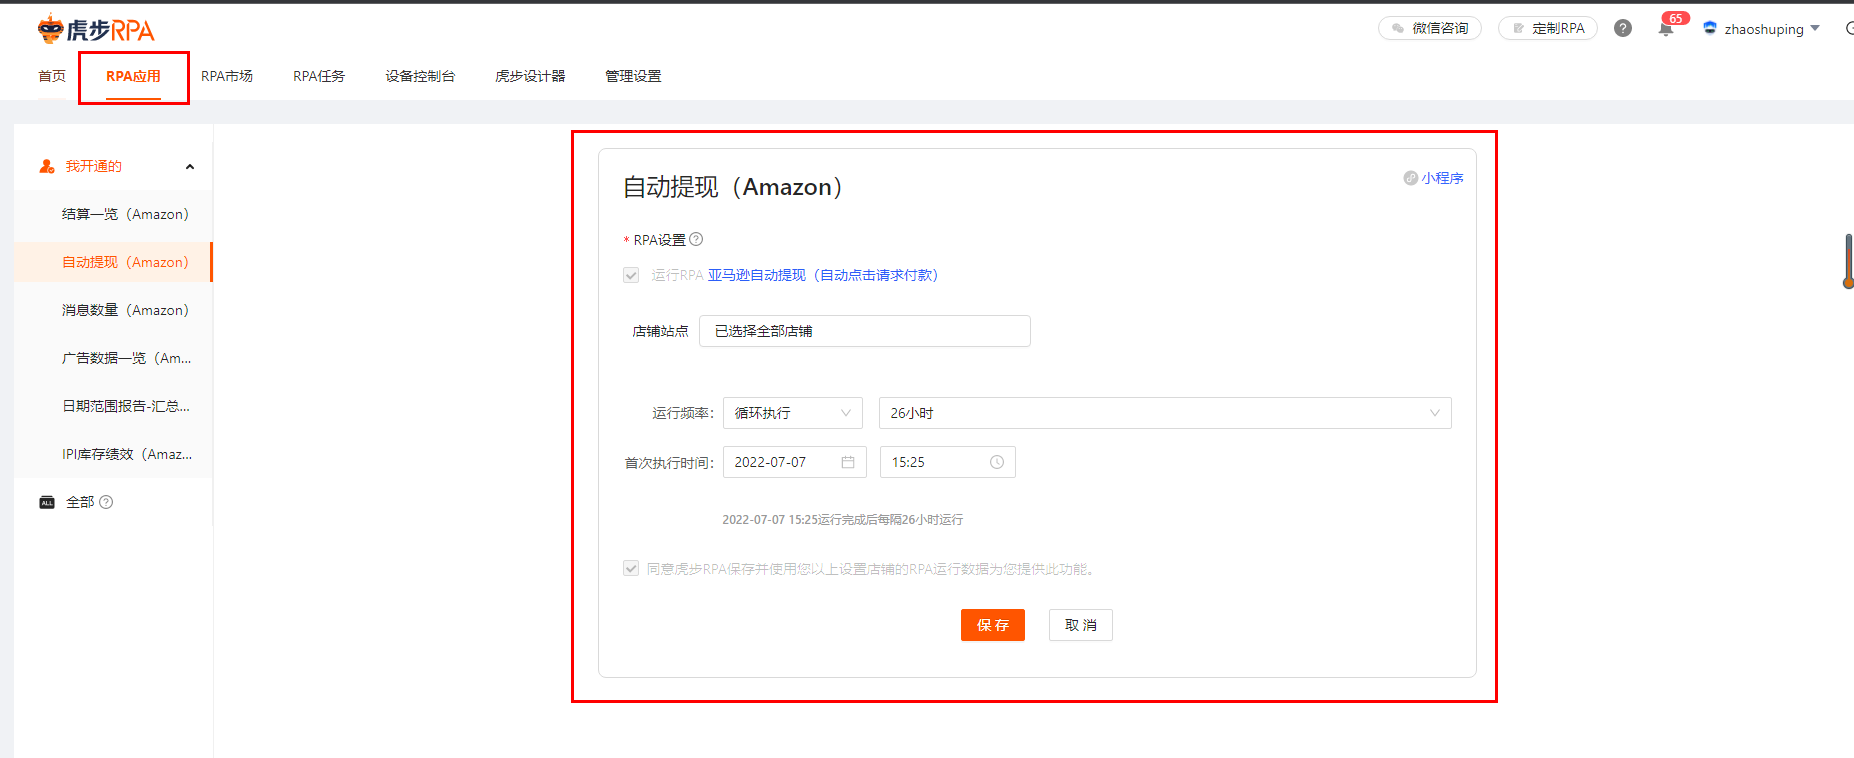Click the vertical scrollbar thumb at right edge

(1848, 260)
